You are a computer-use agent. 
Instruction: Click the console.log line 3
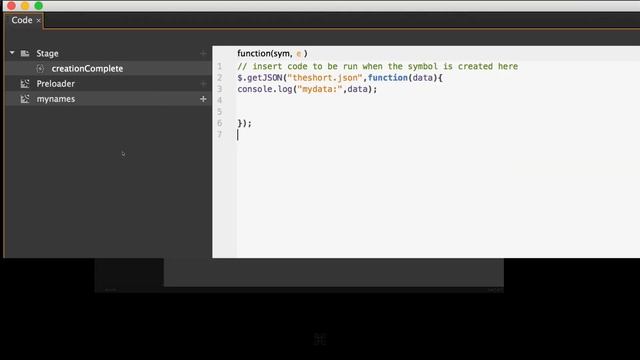click(307, 89)
